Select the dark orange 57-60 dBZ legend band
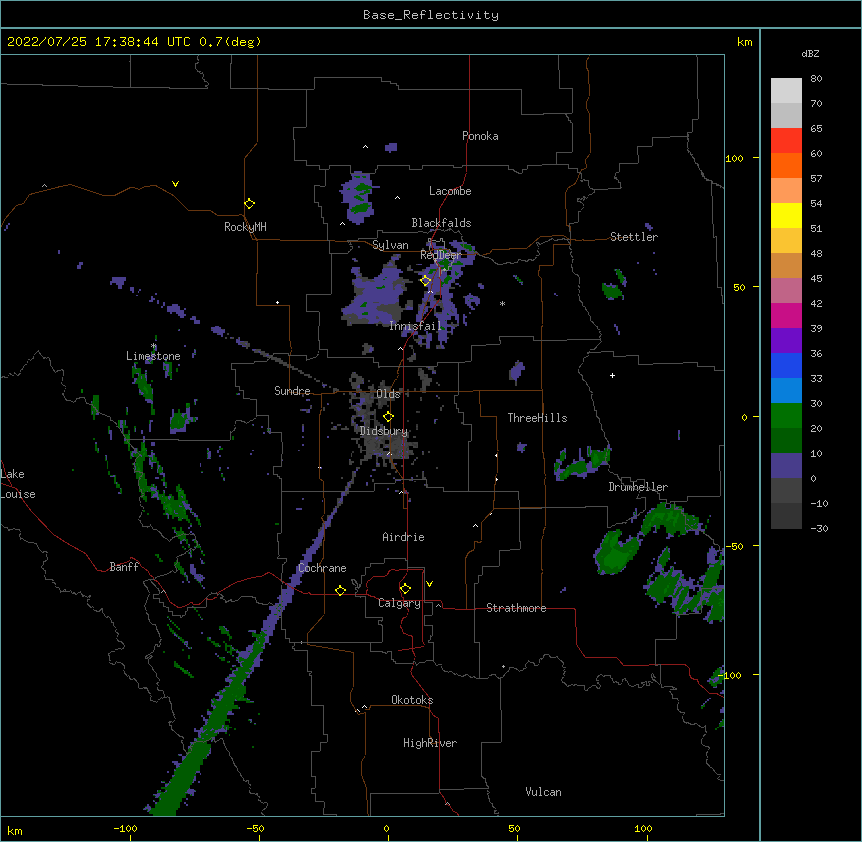 click(786, 165)
